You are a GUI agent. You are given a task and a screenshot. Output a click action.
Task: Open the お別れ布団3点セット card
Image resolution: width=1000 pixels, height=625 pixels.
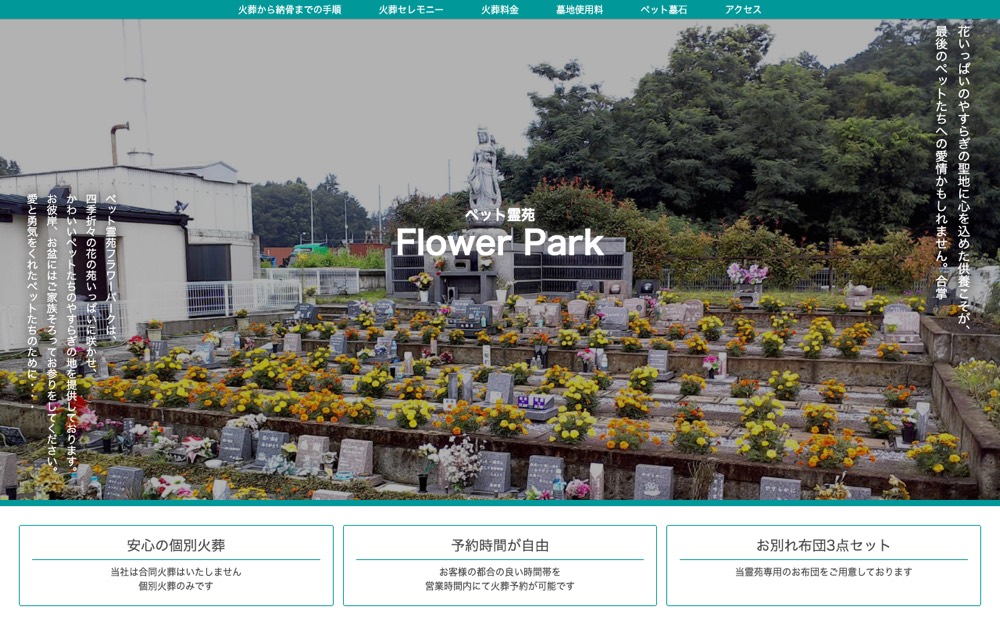(x=823, y=565)
